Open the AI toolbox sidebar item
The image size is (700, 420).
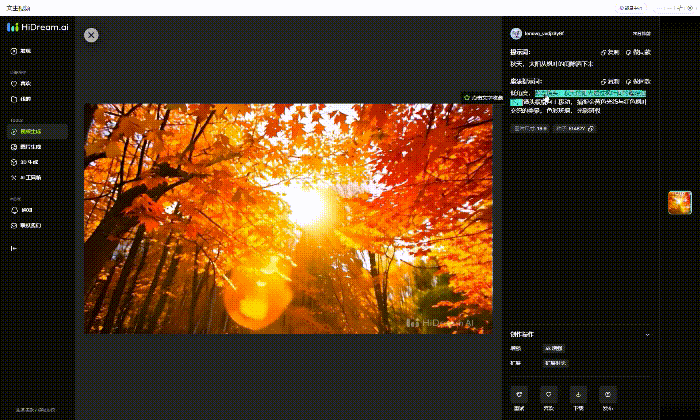click(34, 177)
